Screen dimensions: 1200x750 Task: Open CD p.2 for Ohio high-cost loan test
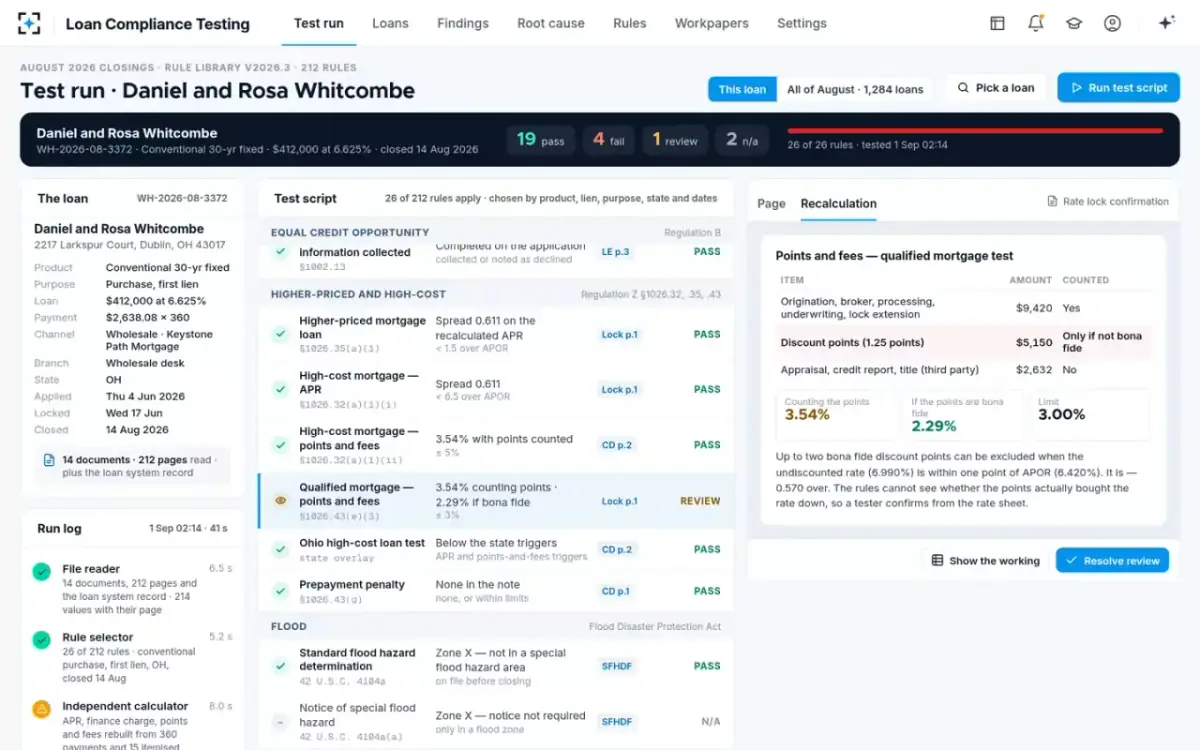[617, 549]
